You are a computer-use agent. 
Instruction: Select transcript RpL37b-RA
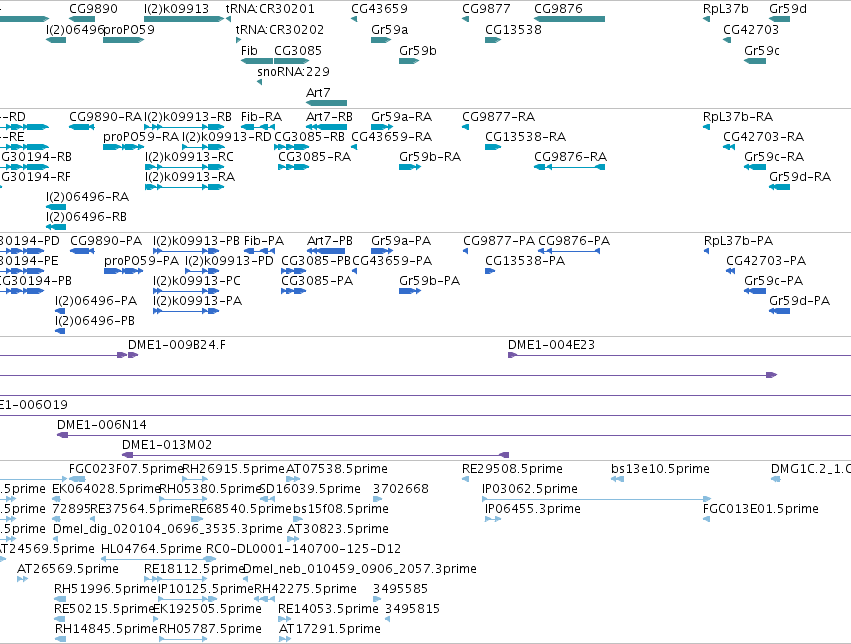pyautogui.click(x=738, y=117)
